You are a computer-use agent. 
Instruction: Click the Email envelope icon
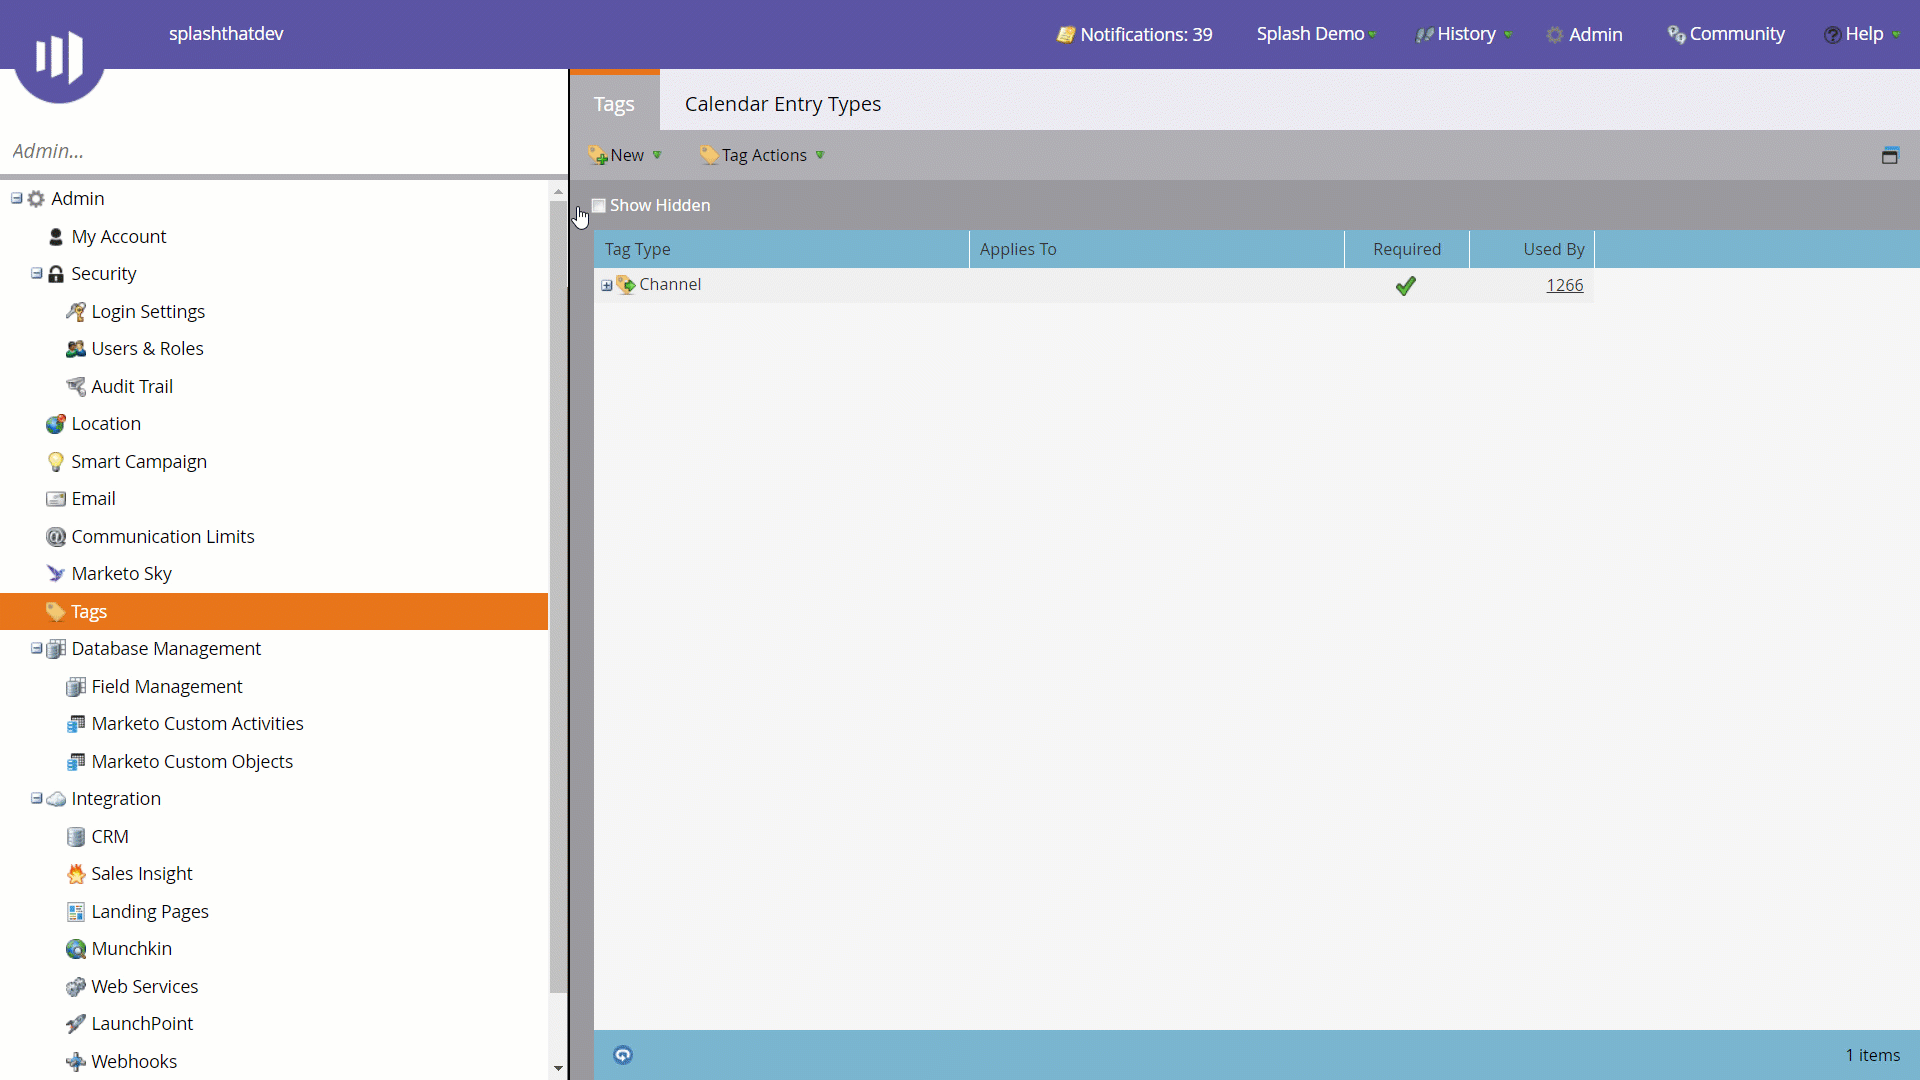[x=56, y=499]
